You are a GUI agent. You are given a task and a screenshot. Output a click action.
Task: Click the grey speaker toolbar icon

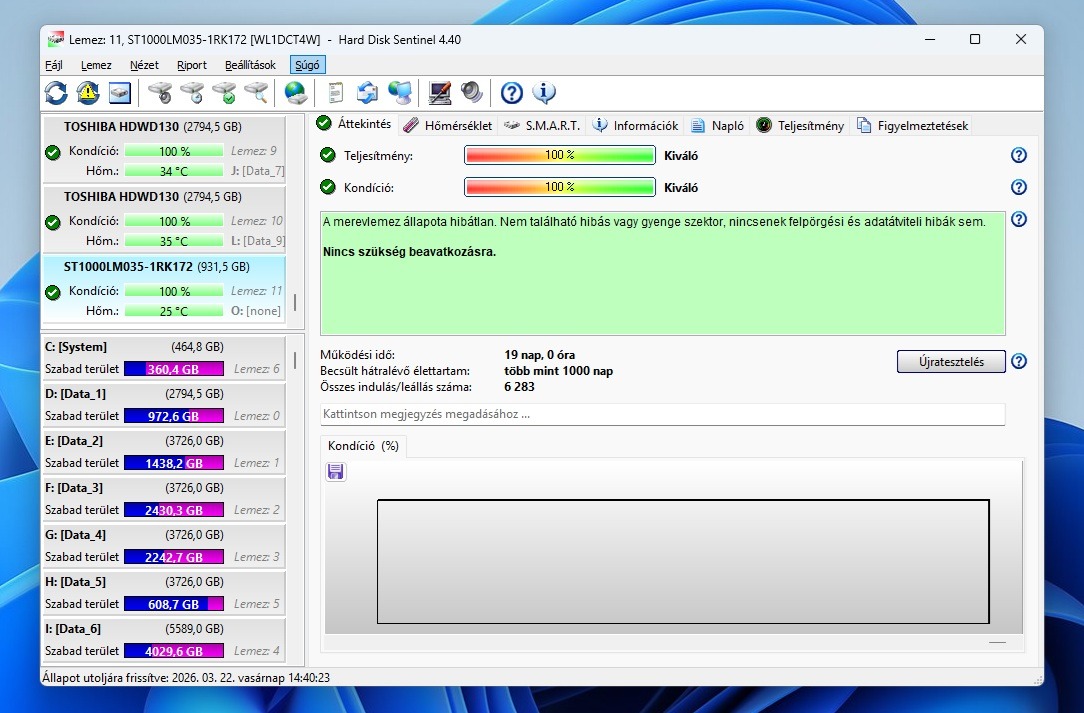tap(471, 93)
